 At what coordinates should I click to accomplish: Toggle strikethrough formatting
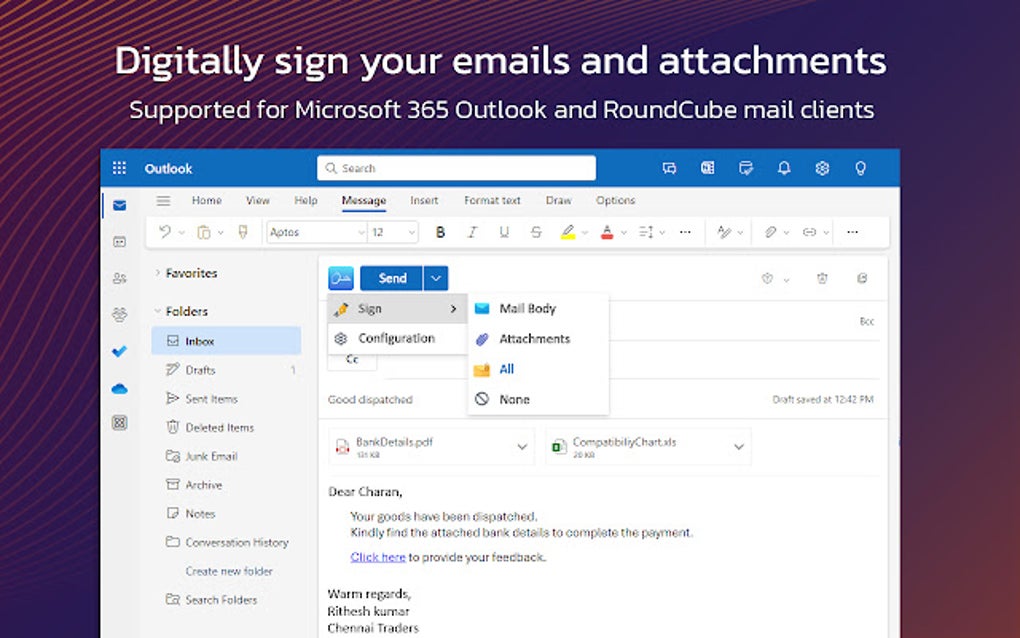[536, 231]
